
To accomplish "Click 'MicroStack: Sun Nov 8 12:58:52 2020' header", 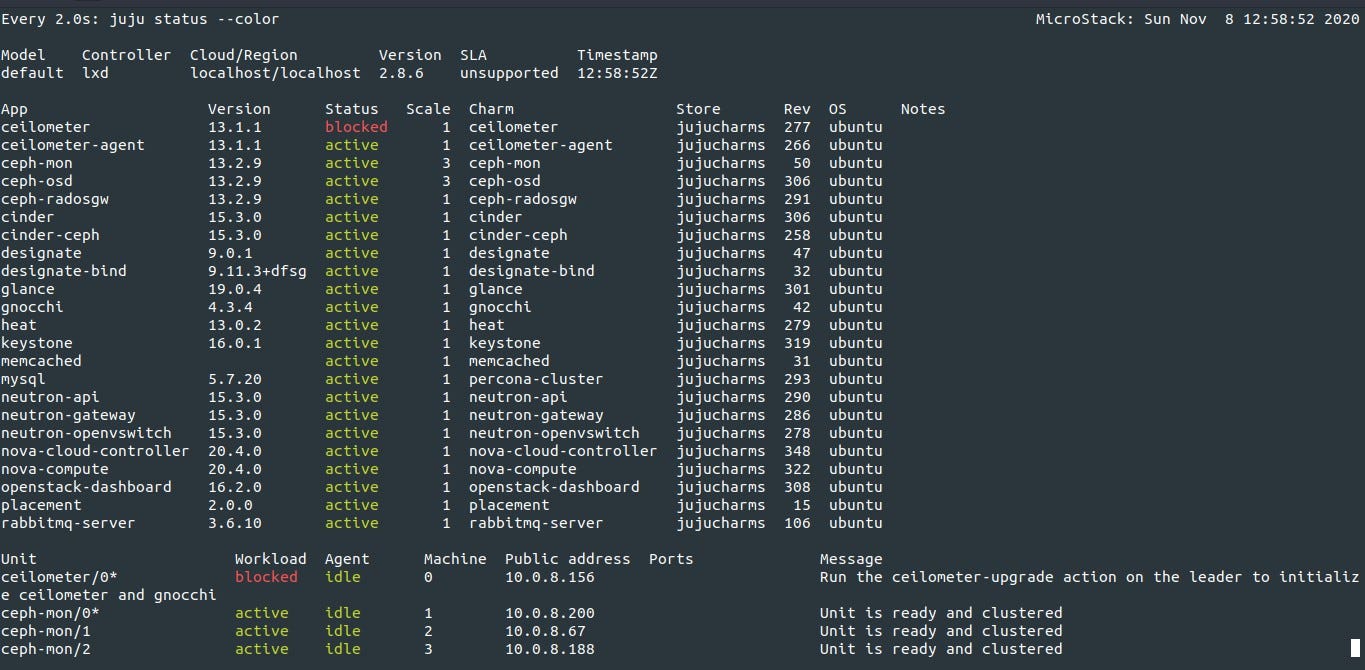I will [x=1198, y=19].
